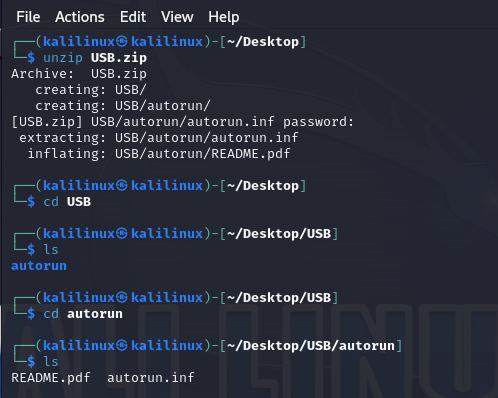Click the 'creating: USB/' output line
This screenshot has width=498, height=398.
(x=91, y=90)
